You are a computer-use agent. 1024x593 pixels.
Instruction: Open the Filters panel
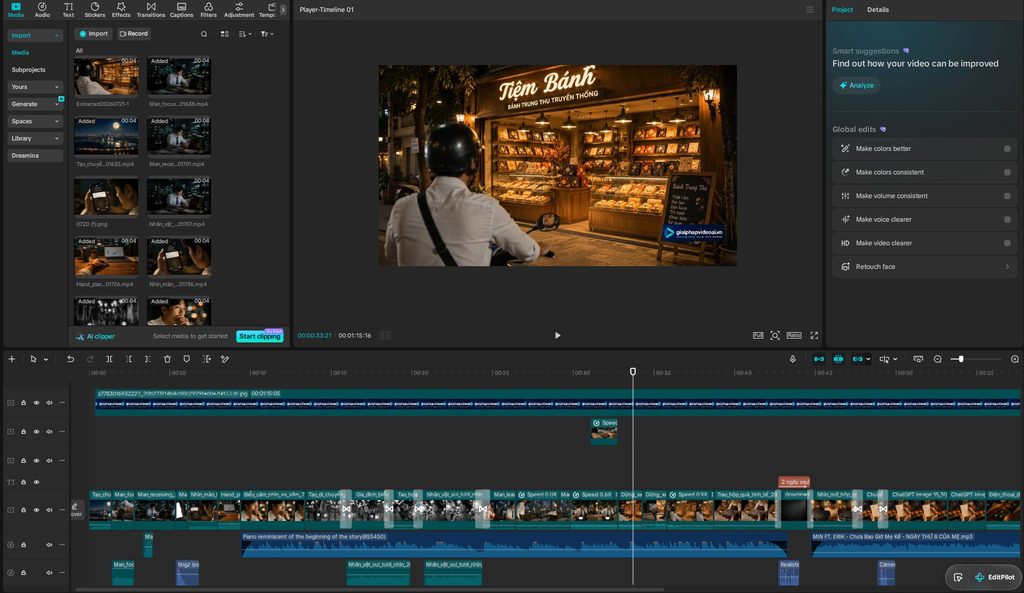(x=208, y=10)
